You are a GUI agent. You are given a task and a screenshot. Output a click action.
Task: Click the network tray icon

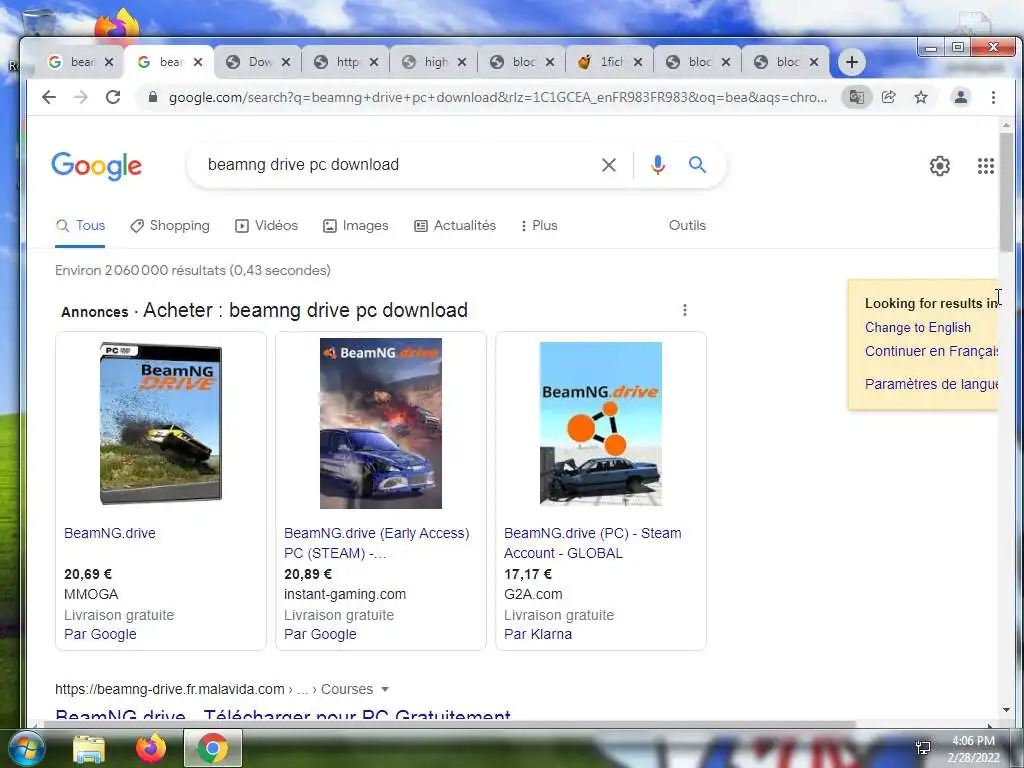923,748
